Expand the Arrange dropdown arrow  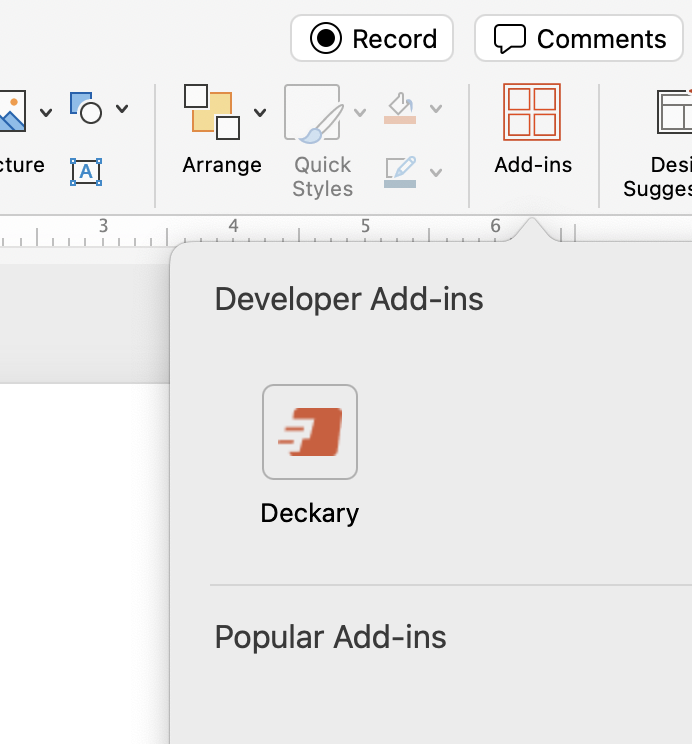pyautogui.click(x=260, y=112)
